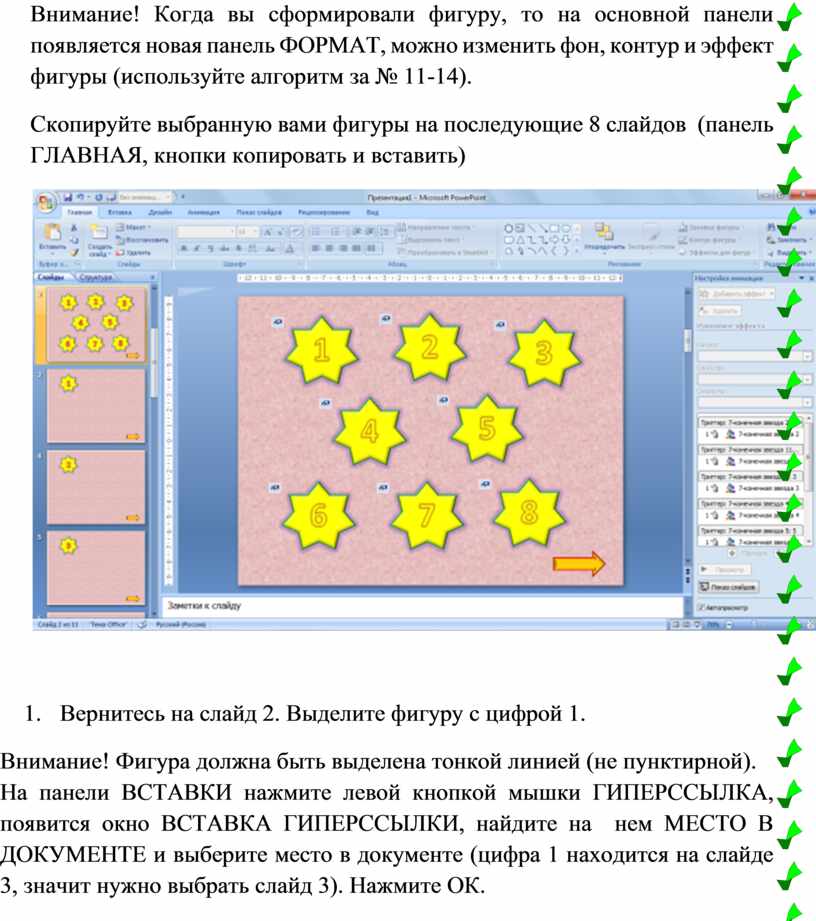The height and width of the screenshot is (921, 816).
Task: Pick the triangle shape in shapes gallery
Action: (x=520, y=240)
